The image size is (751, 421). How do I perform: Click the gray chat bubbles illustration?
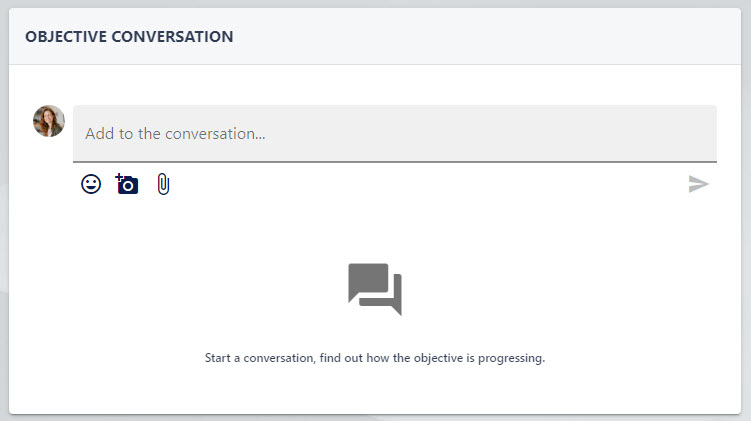tap(375, 289)
